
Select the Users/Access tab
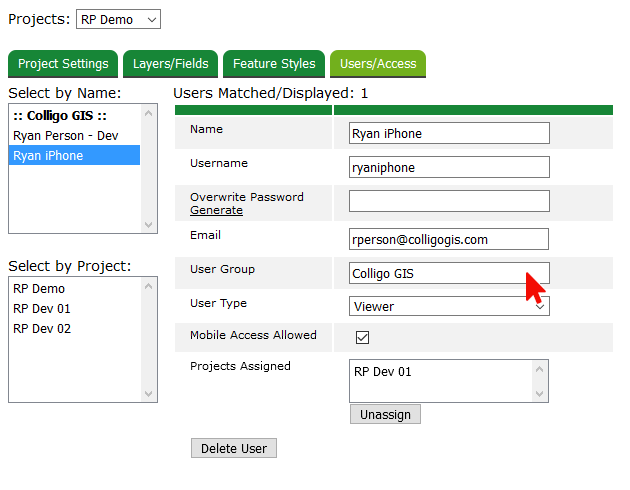[378, 64]
